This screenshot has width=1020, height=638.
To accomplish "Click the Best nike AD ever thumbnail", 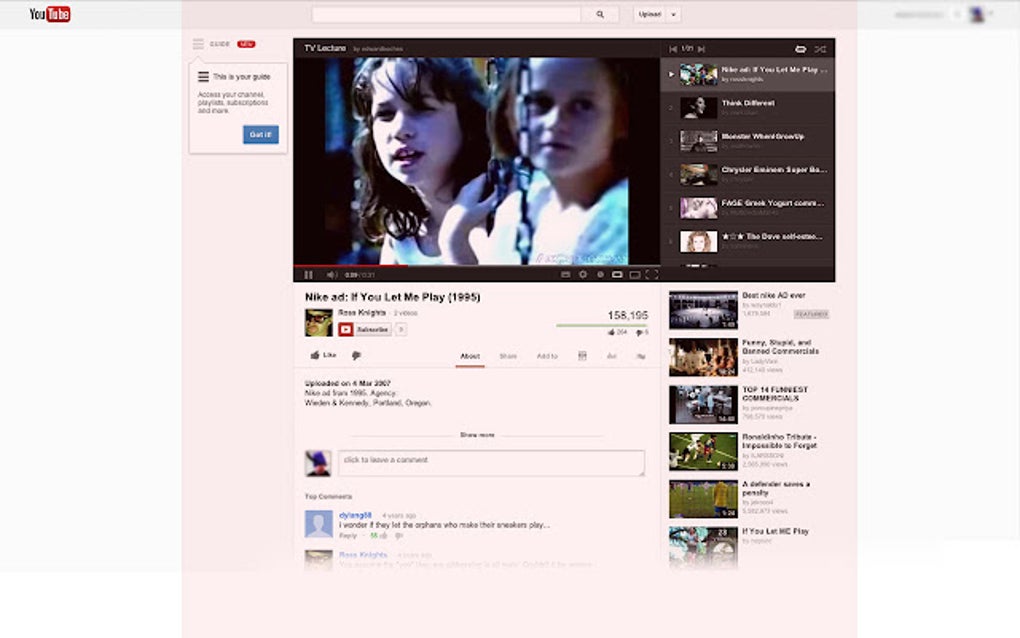I will [x=703, y=310].
